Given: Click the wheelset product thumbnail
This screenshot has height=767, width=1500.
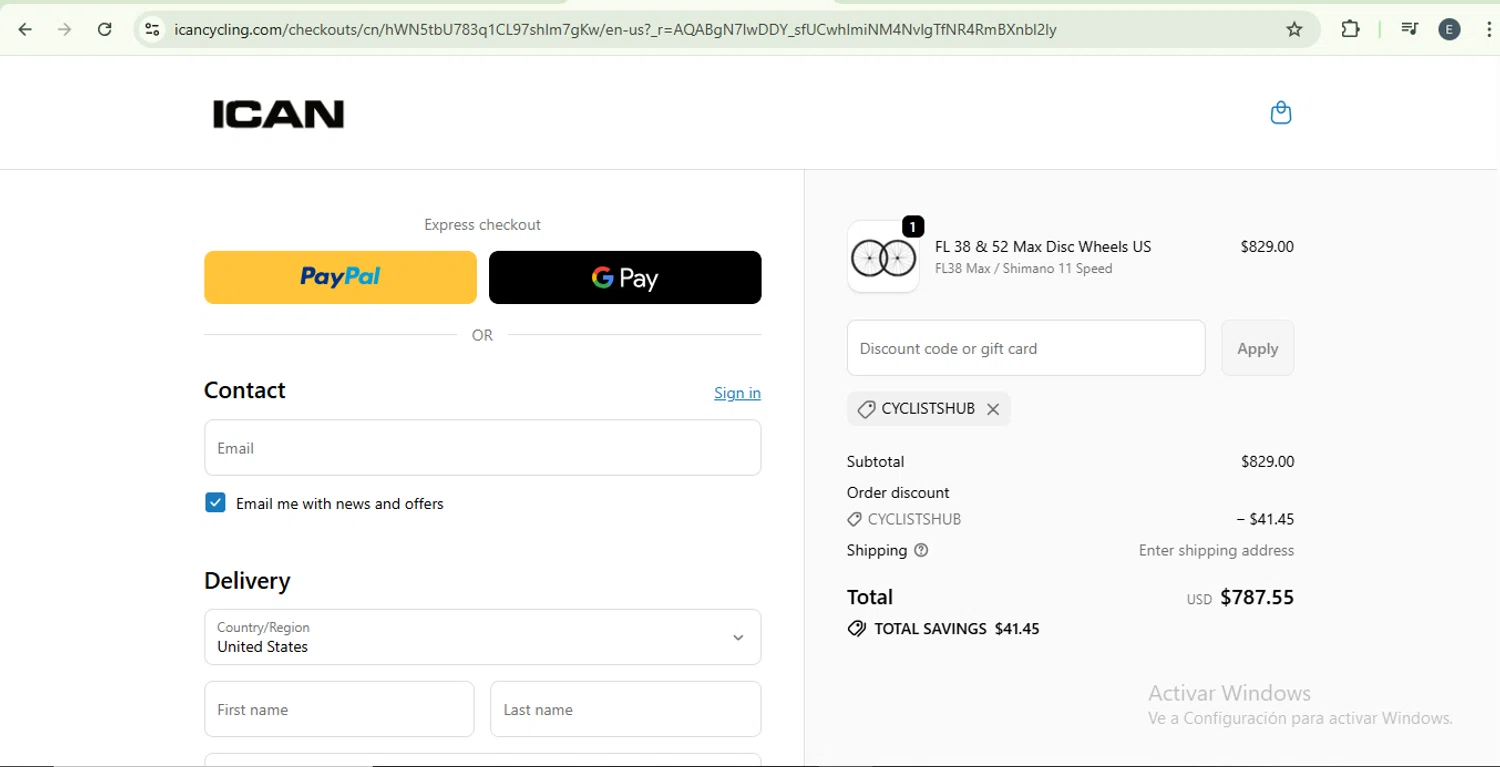Looking at the screenshot, I should tap(883, 257).
